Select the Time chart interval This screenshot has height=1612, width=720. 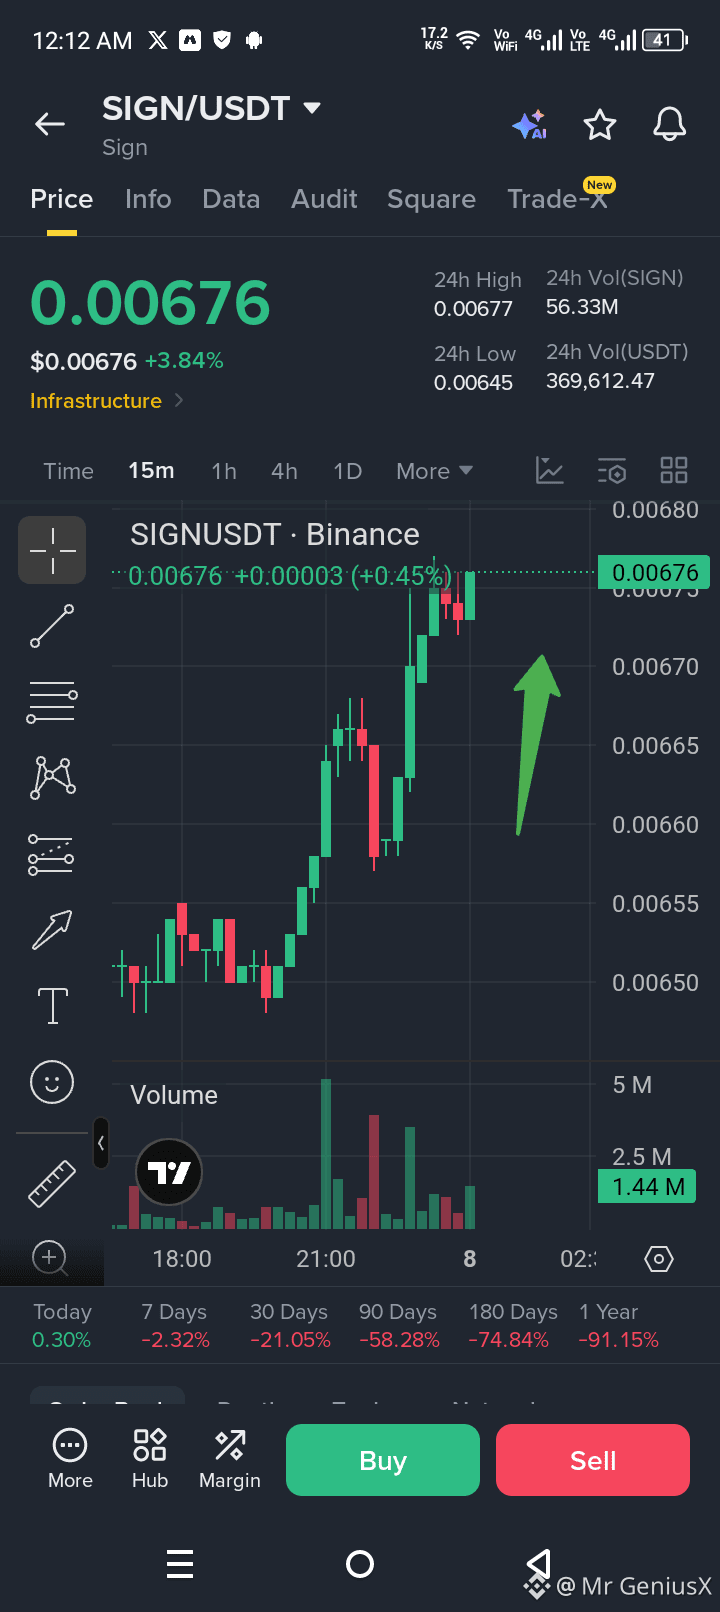(x=68, y=471)
